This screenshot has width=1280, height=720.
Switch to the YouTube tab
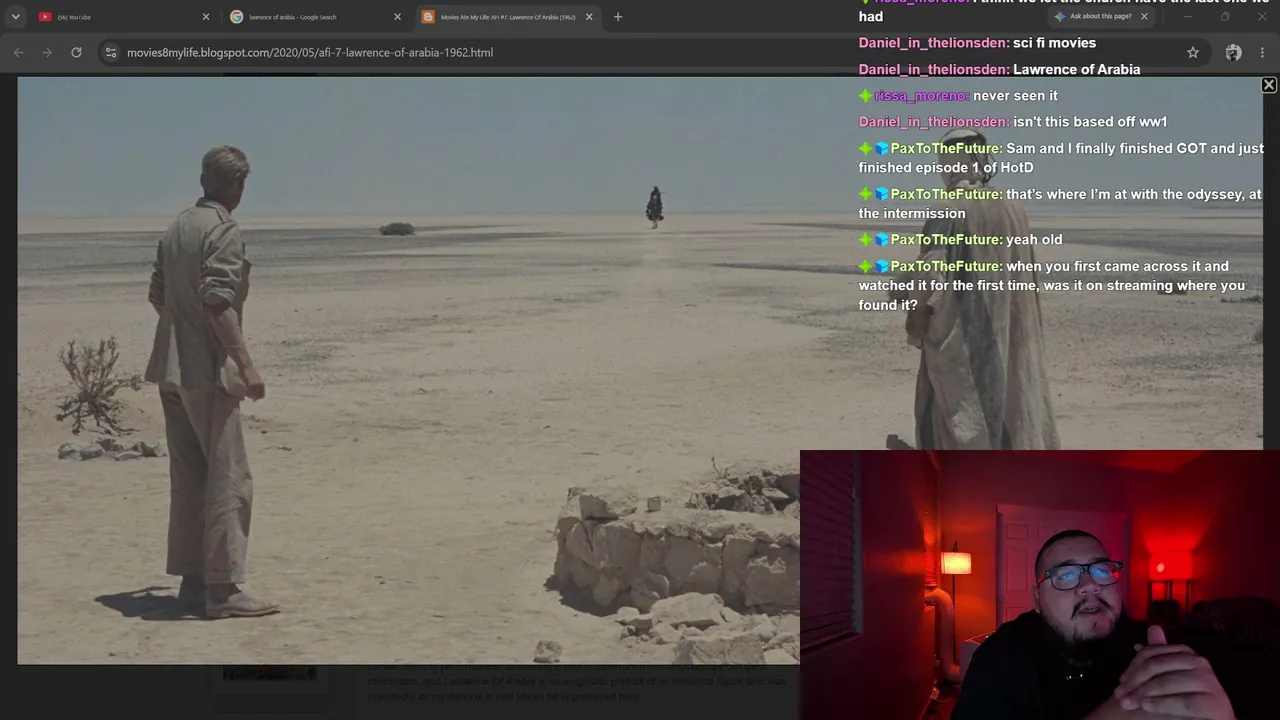[x=122, y=17]
